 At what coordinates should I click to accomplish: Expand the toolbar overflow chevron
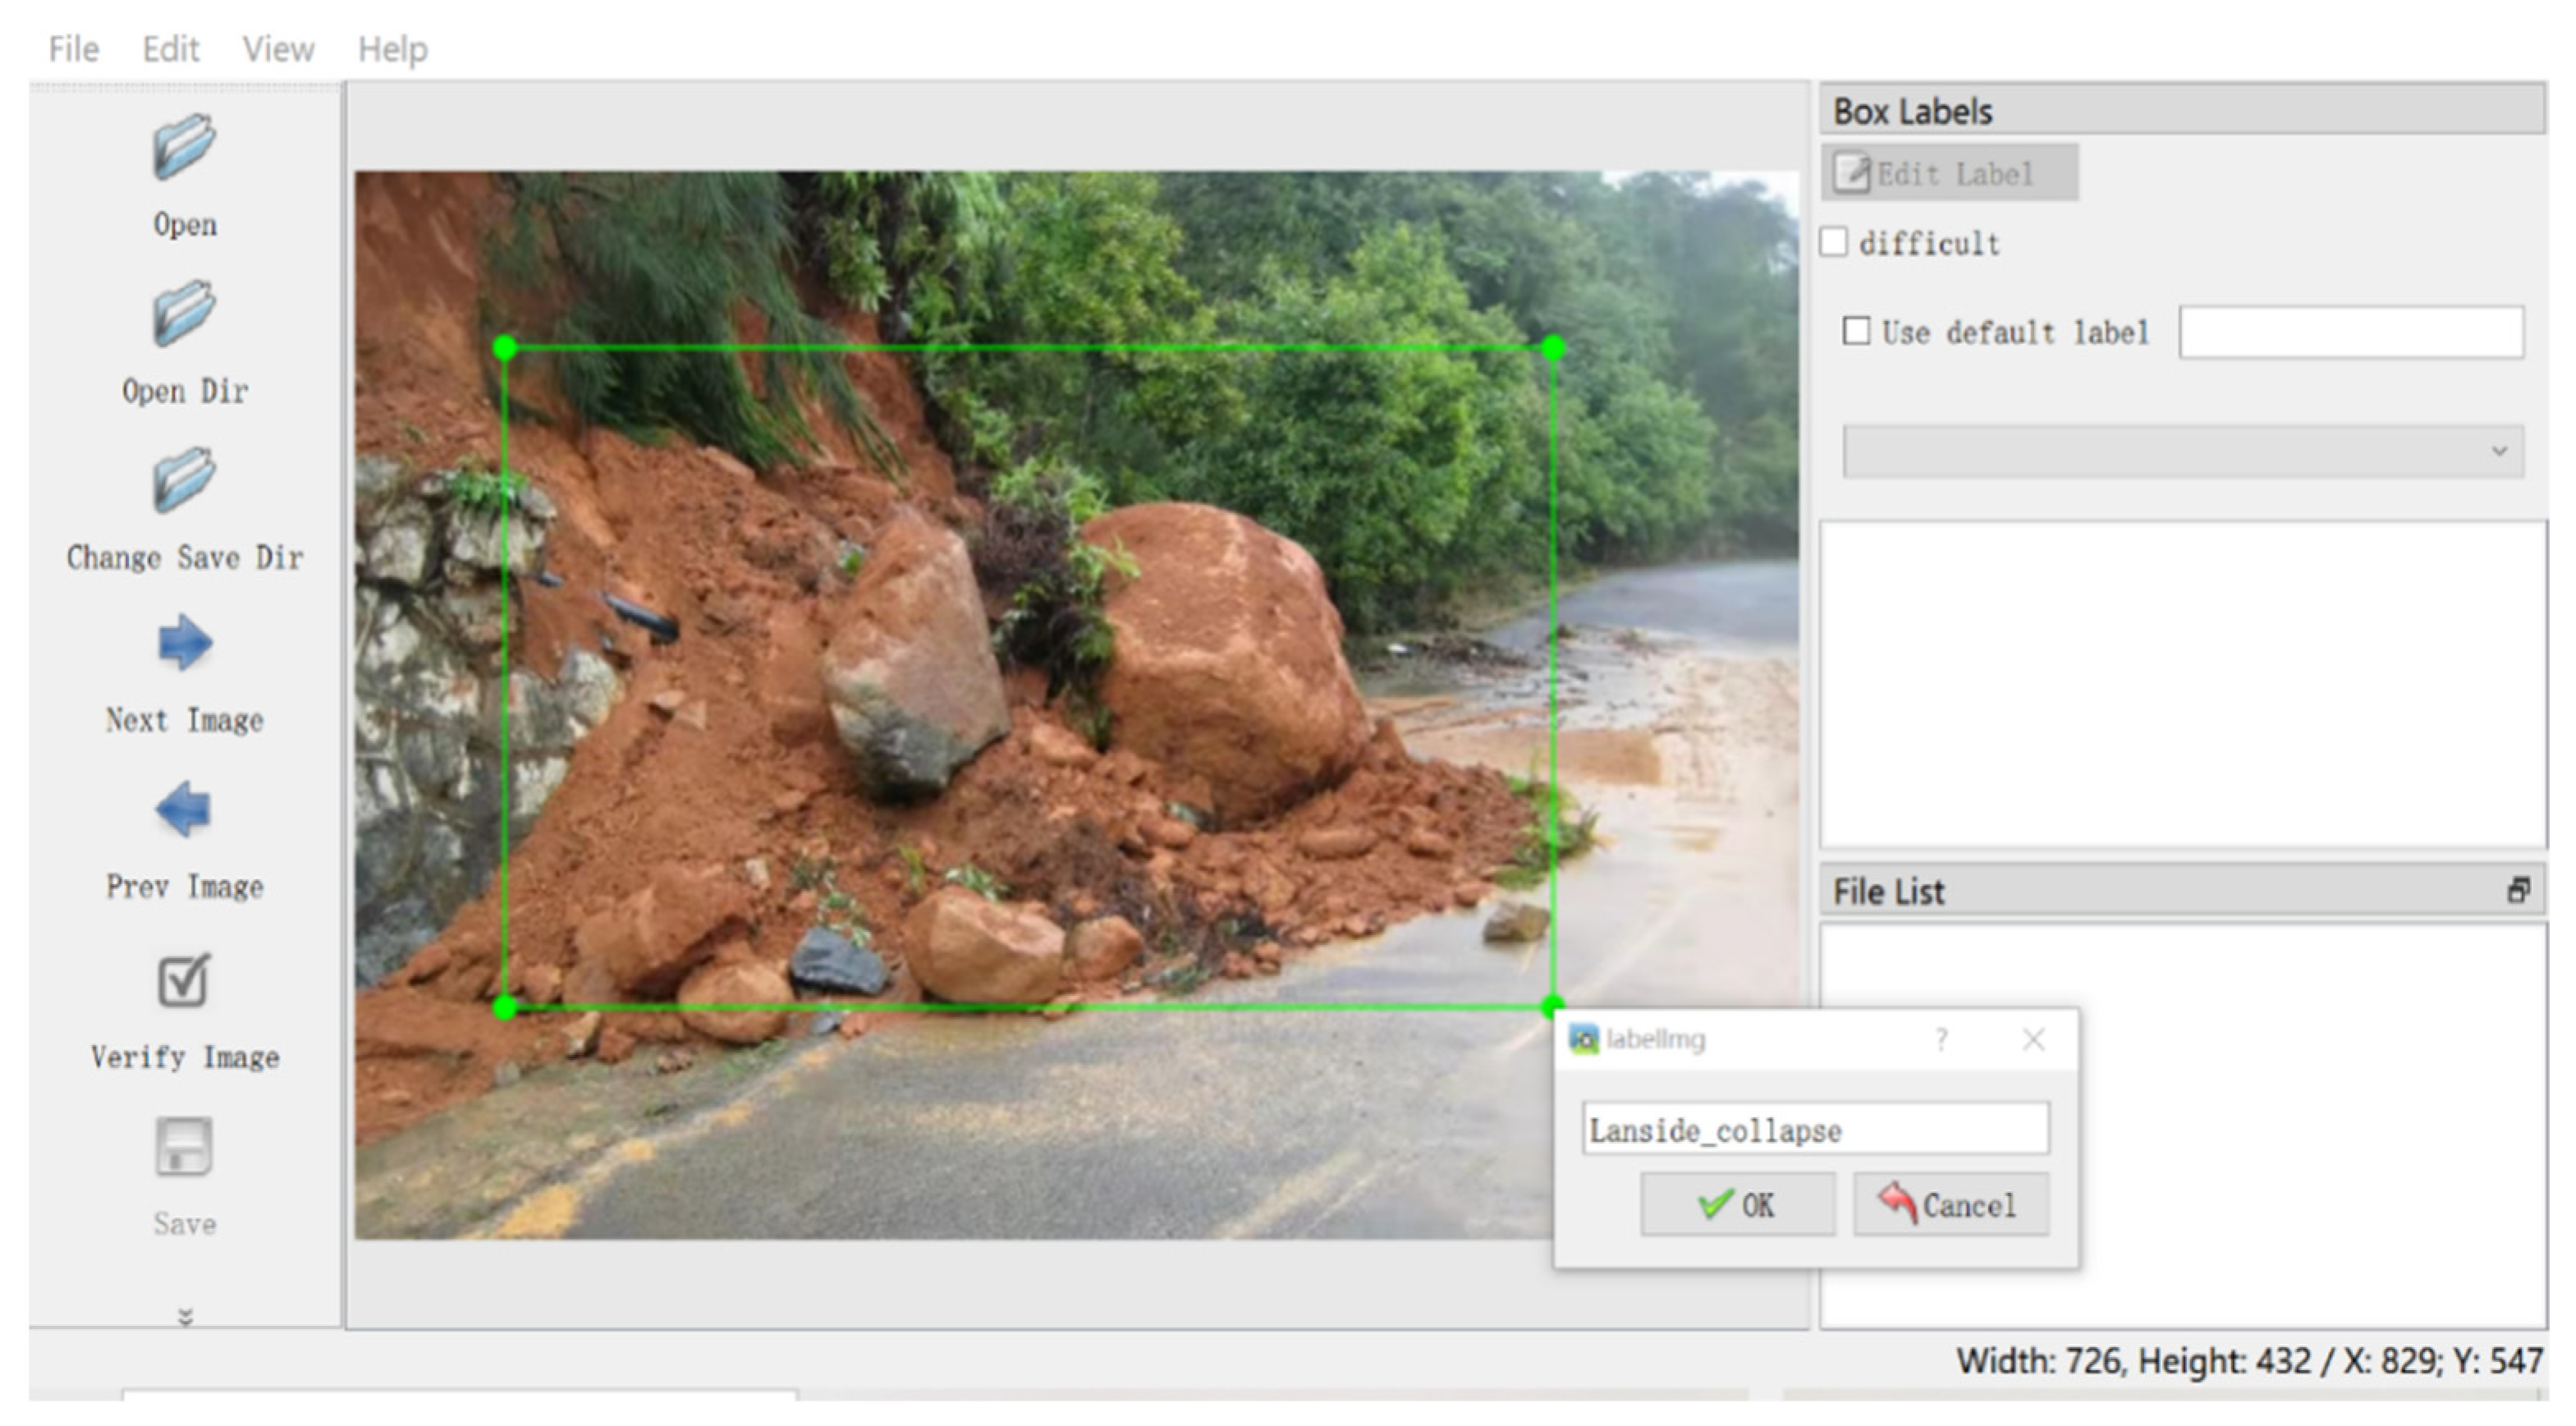[185, 1317]
